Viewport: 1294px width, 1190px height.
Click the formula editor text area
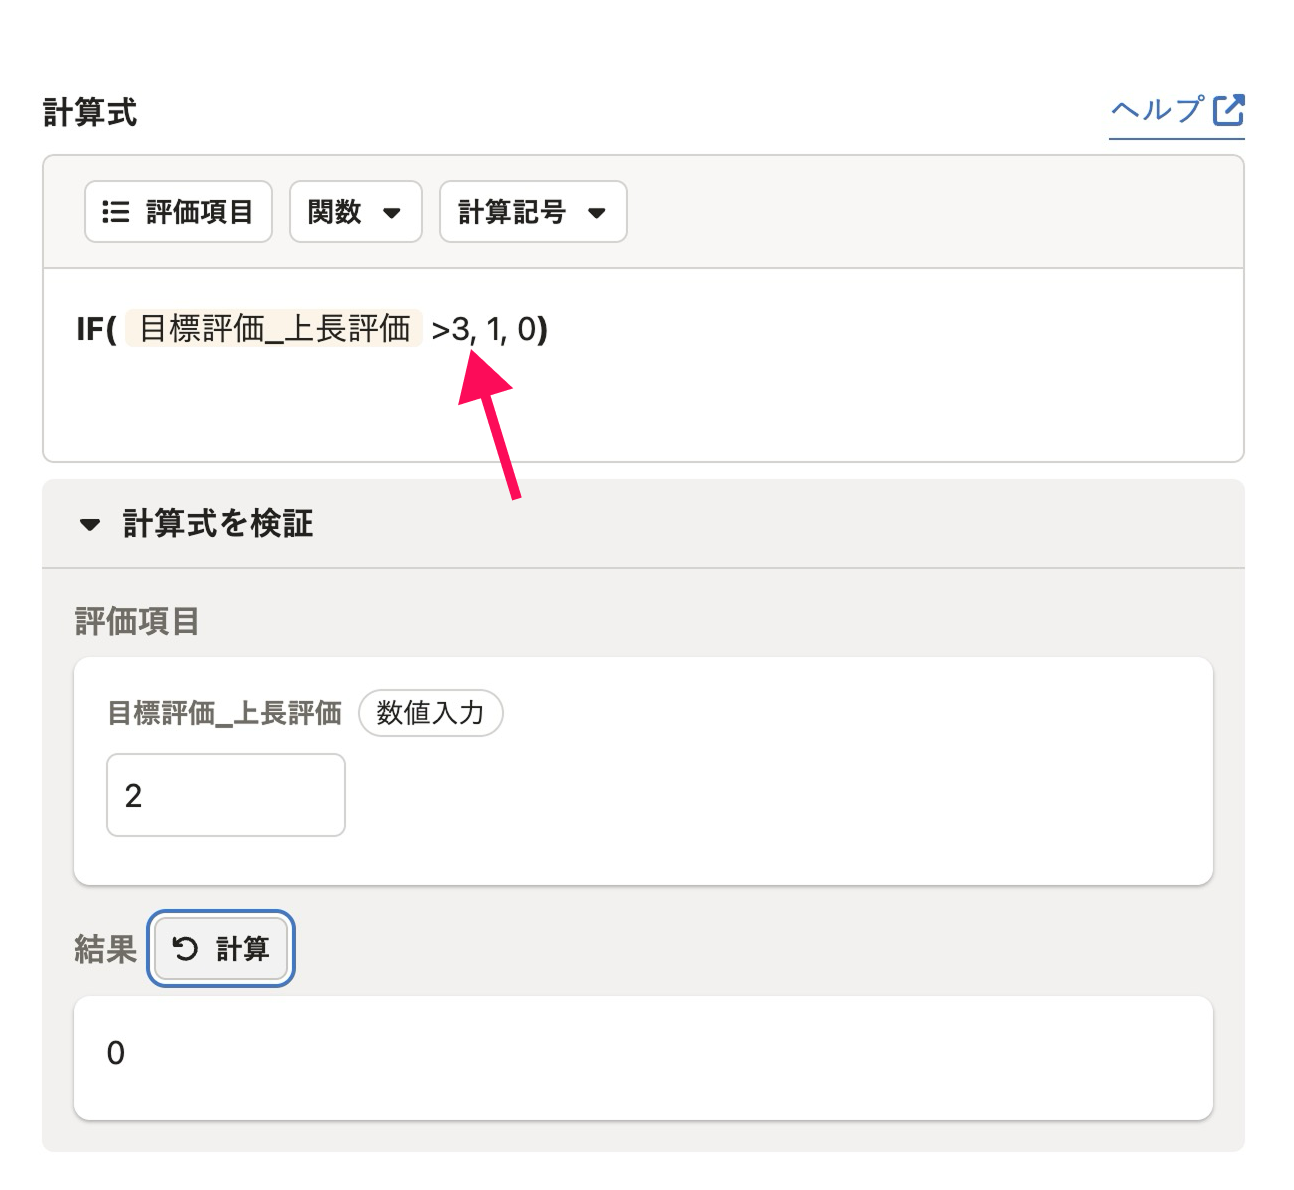click(643, 365)
